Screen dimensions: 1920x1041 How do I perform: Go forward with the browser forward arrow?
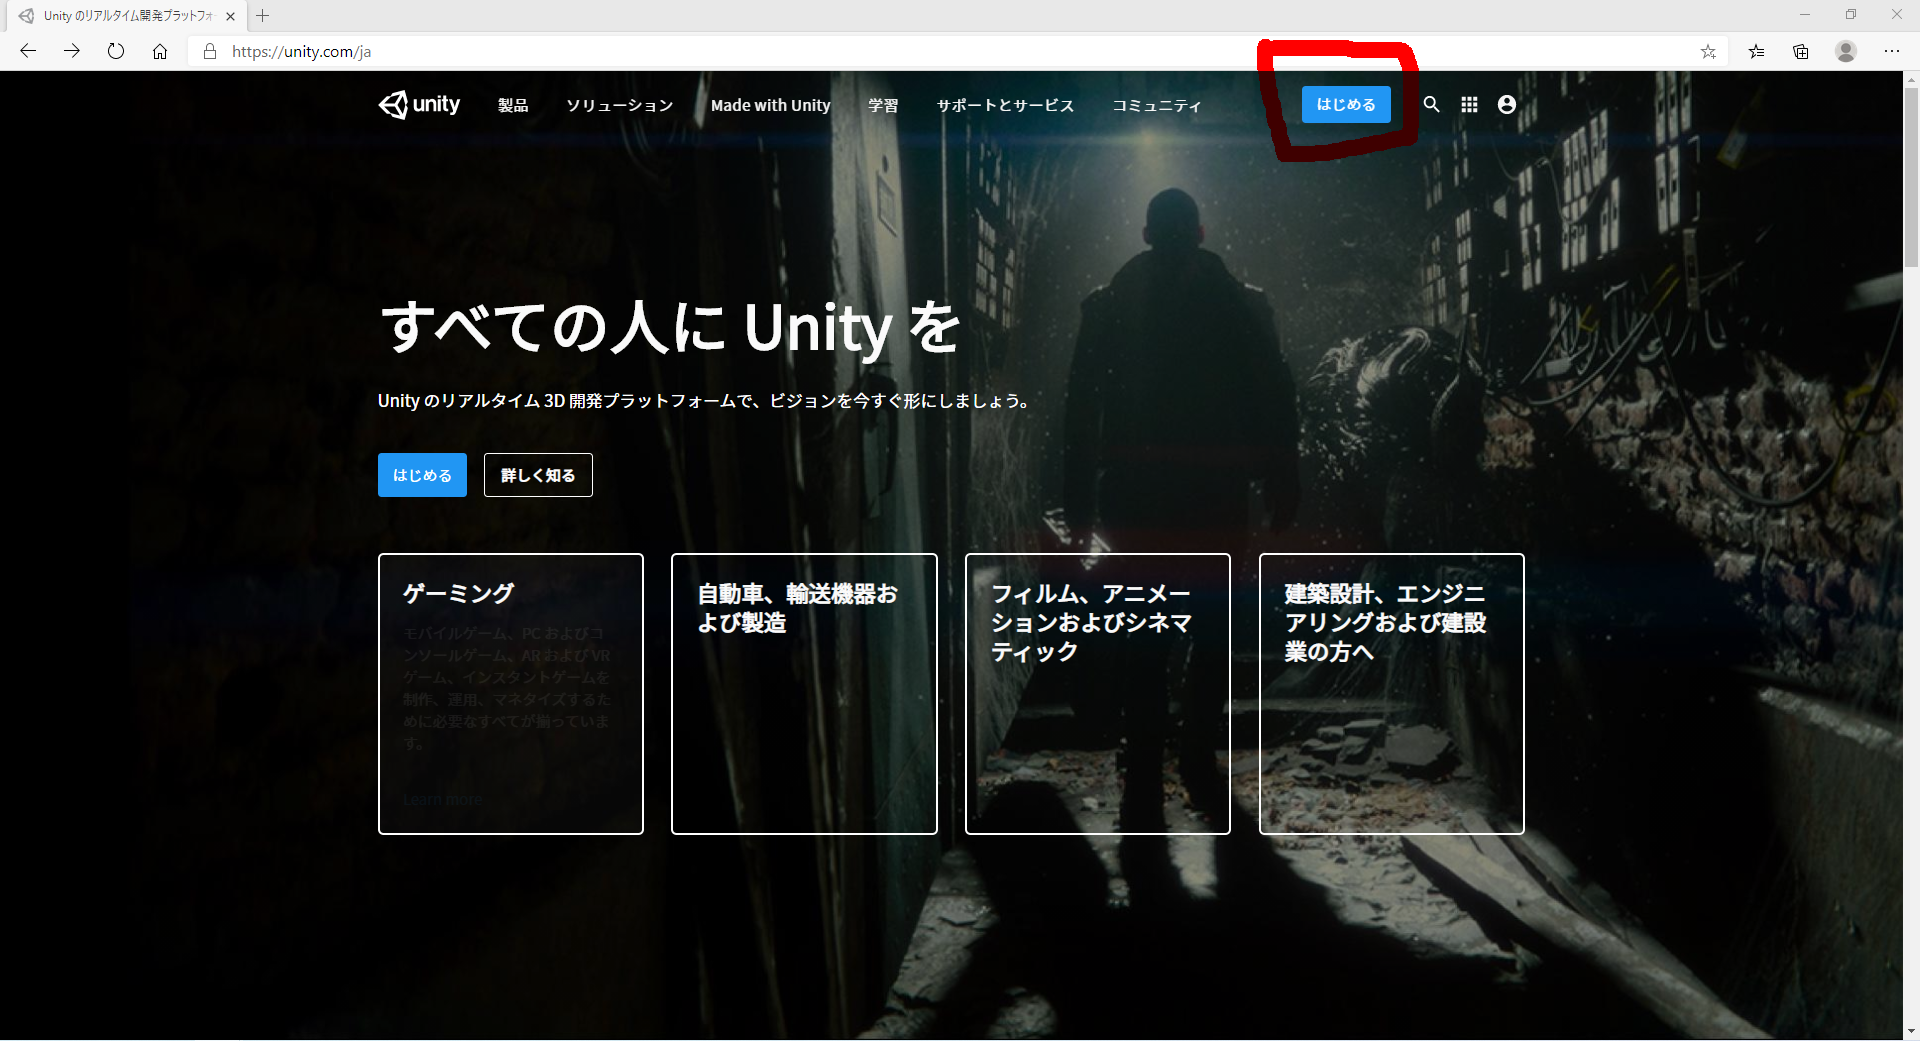[x=72, y=51]
